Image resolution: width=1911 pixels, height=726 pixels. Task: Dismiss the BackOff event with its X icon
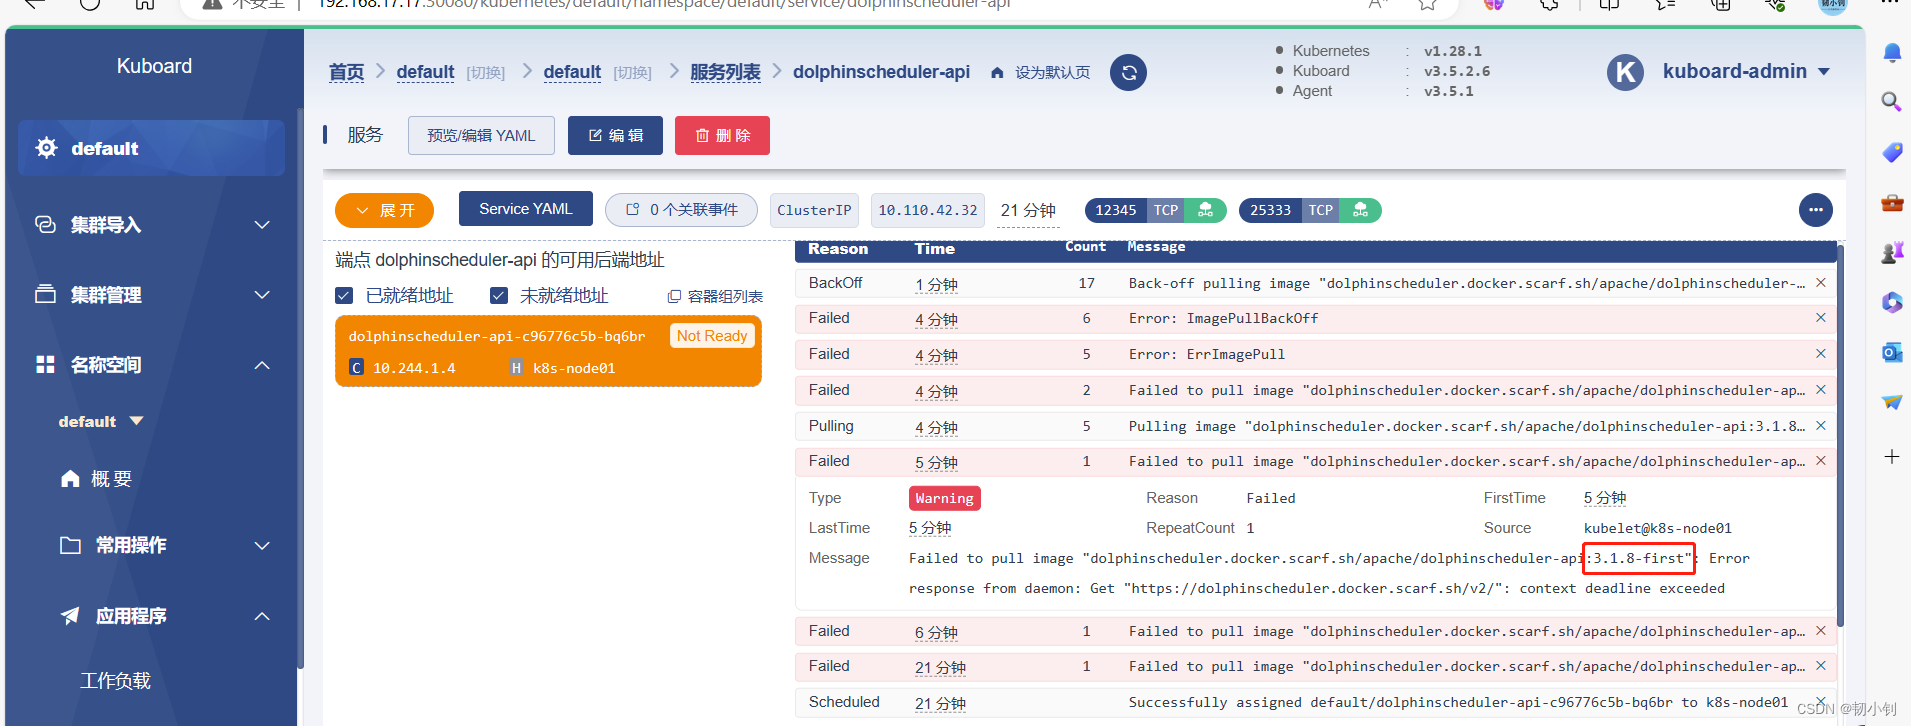point(1820,283)
